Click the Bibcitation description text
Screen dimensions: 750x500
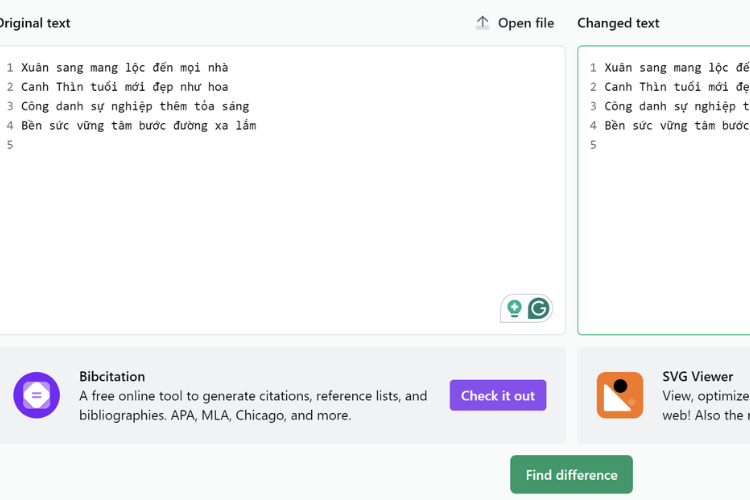[x=253, y=405]
